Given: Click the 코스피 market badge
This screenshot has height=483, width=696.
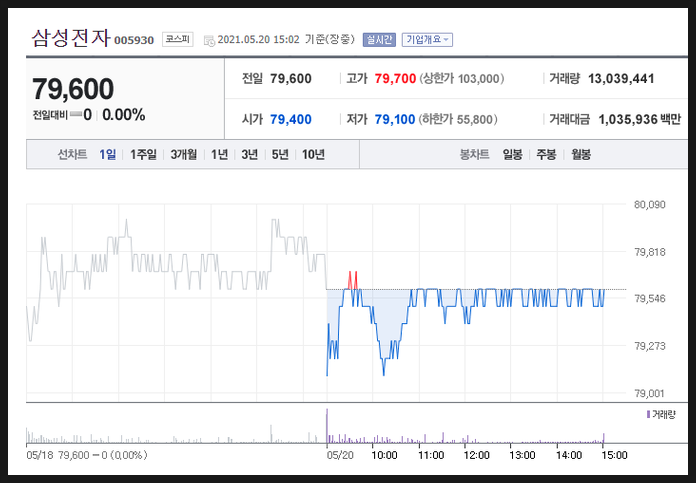Looking at the screenshot, I should click(x=178, y=40).
